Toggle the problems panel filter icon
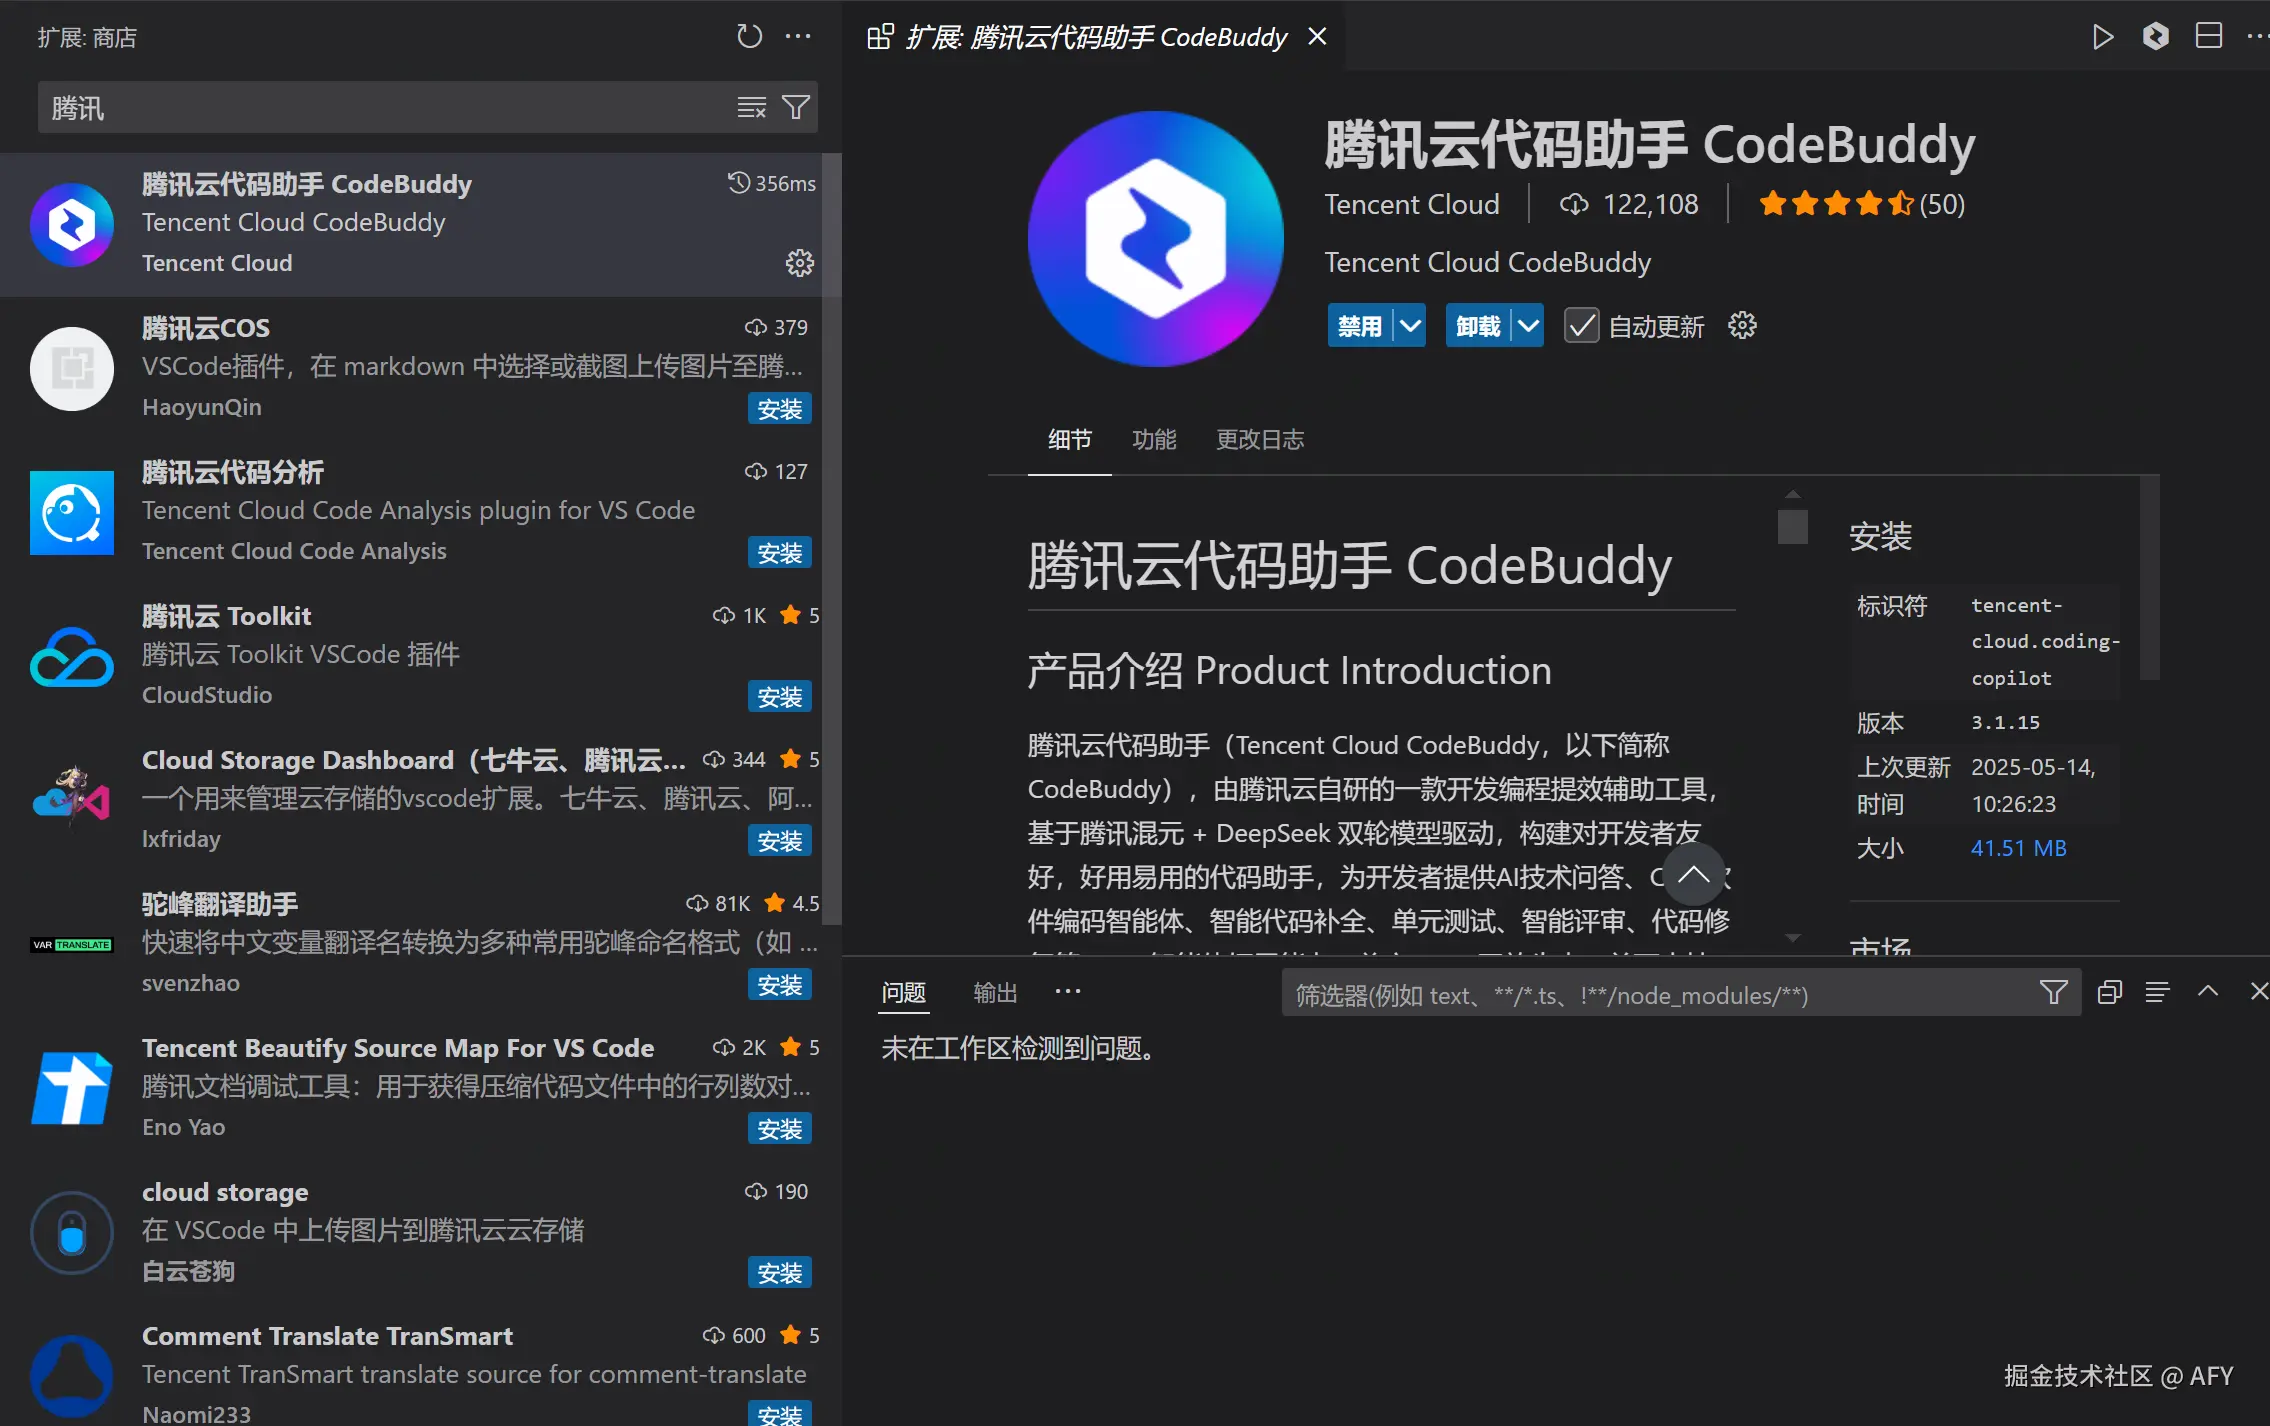This screenshot has width=2270, height=1426. coord(2053,992)
